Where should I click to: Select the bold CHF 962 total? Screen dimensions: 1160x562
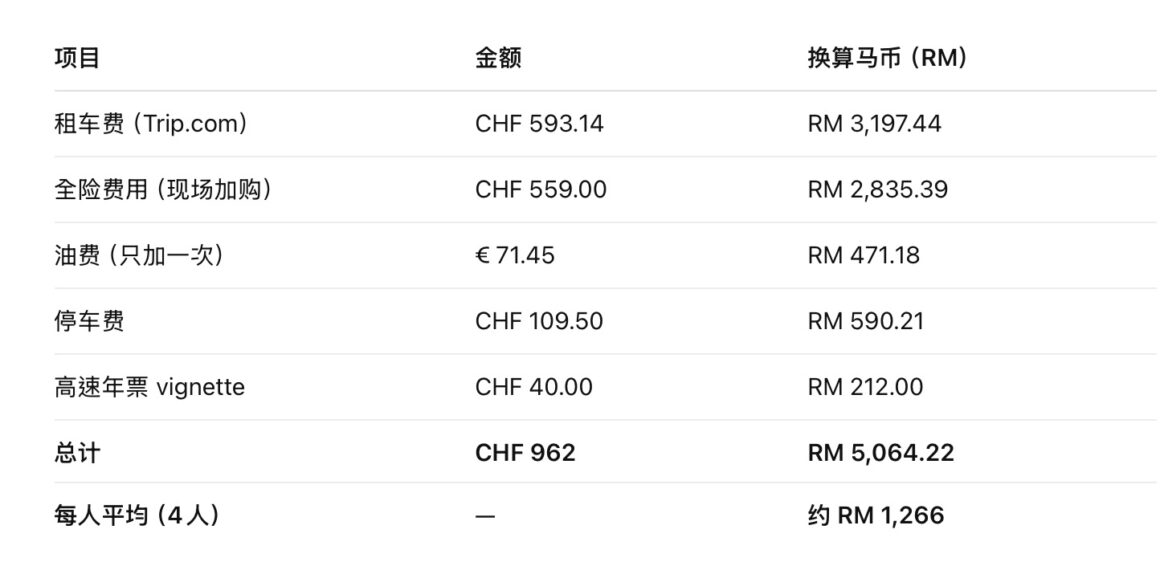tap(525, 453)
